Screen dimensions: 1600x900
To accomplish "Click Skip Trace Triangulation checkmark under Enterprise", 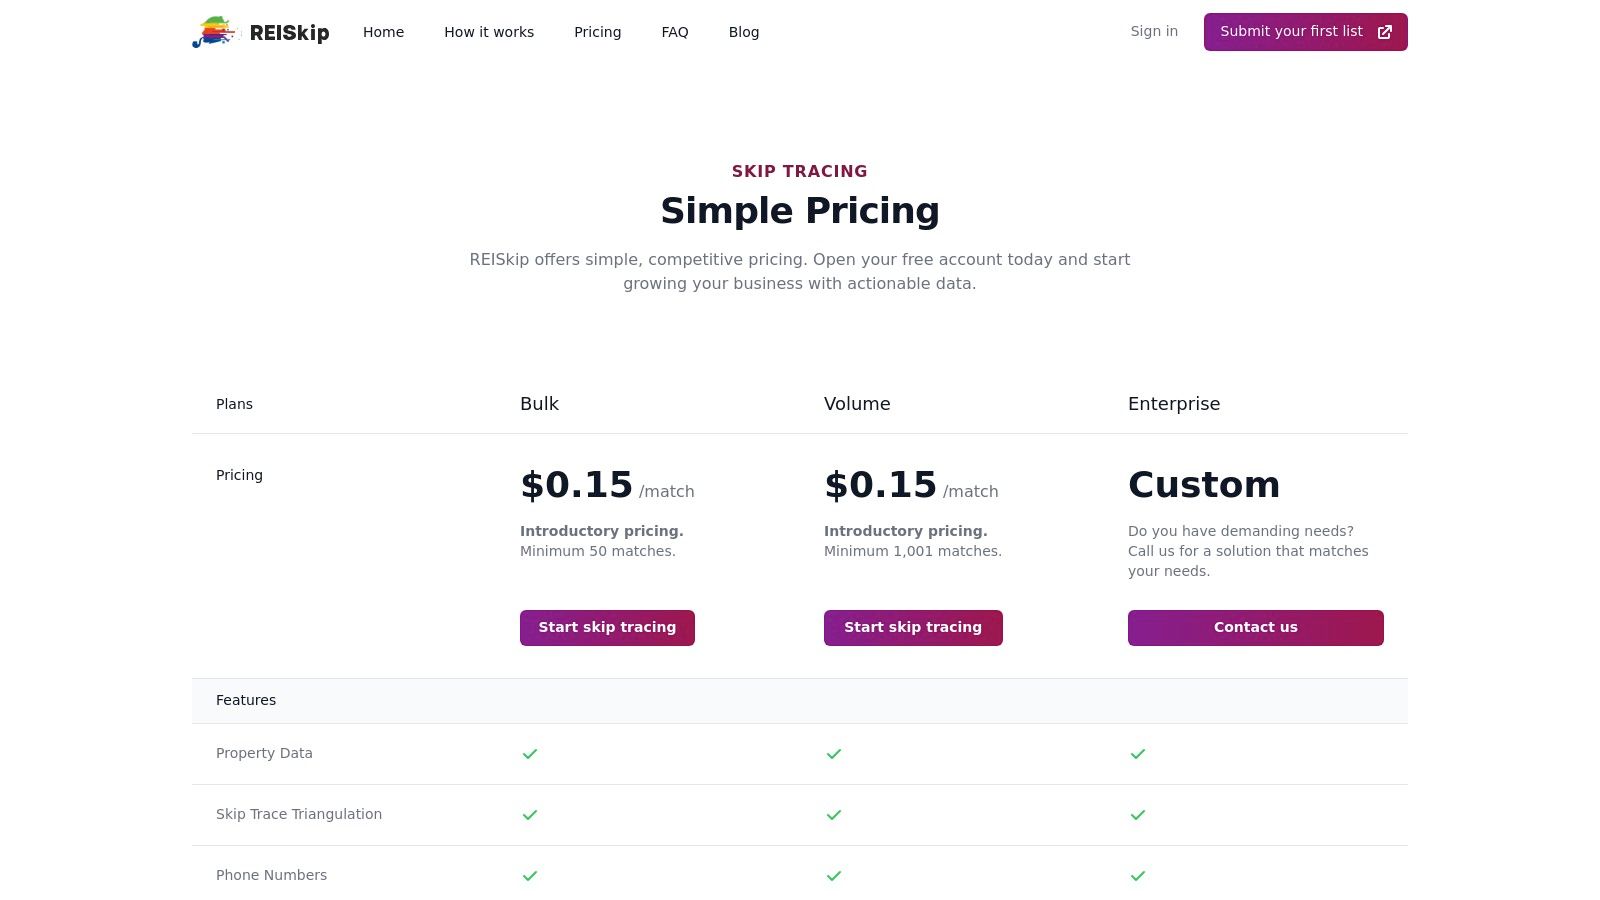I will click(x=1138, y=815).
